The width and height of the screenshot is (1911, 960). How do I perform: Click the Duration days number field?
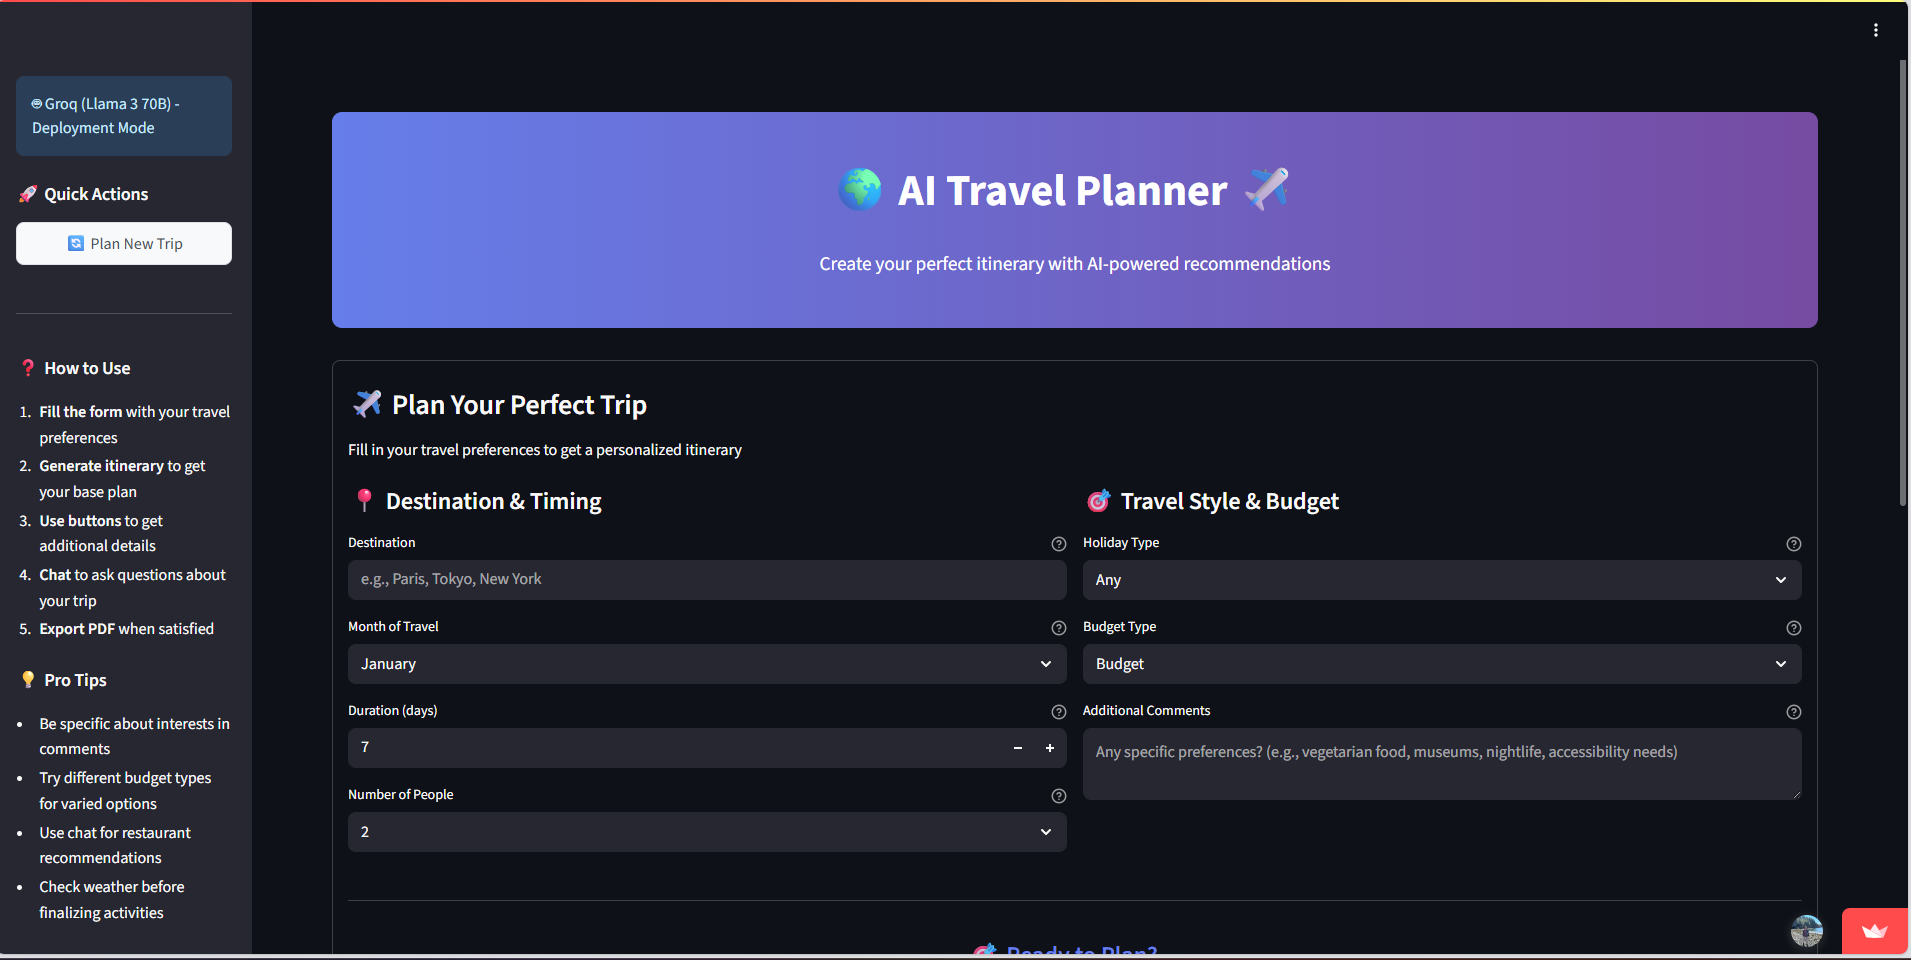[675, 748]
